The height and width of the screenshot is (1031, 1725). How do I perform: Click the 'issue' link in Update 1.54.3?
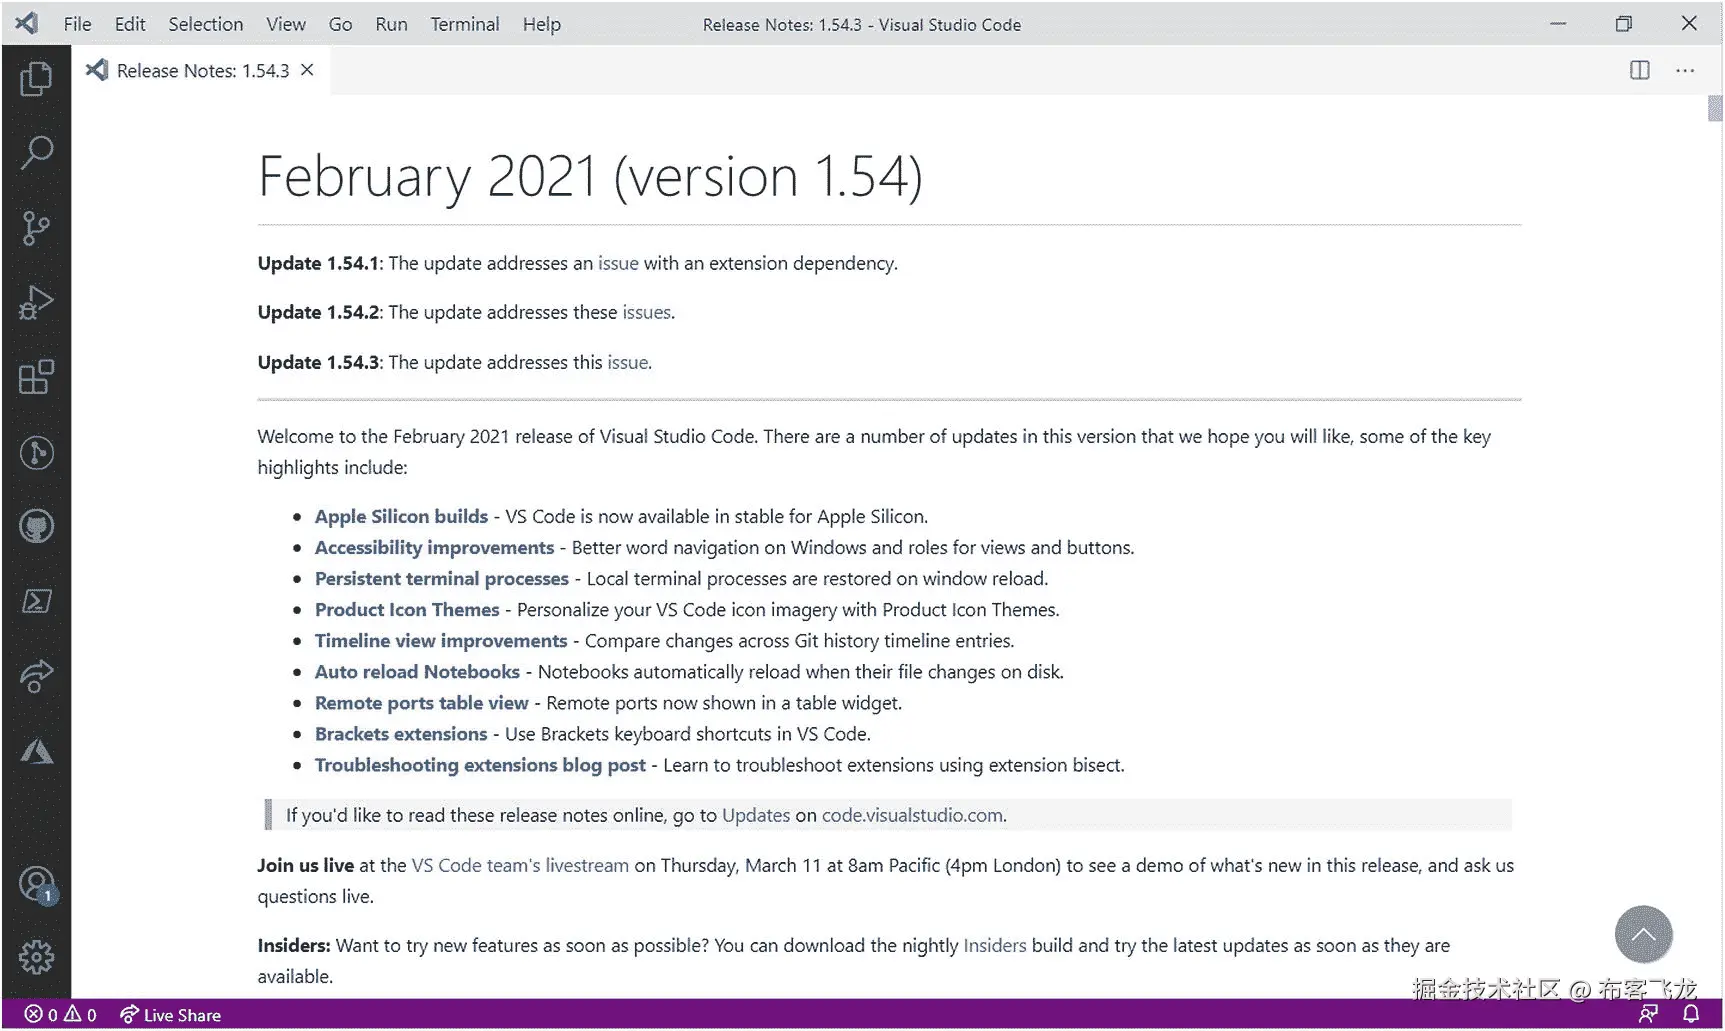click(x=628, y=362)
